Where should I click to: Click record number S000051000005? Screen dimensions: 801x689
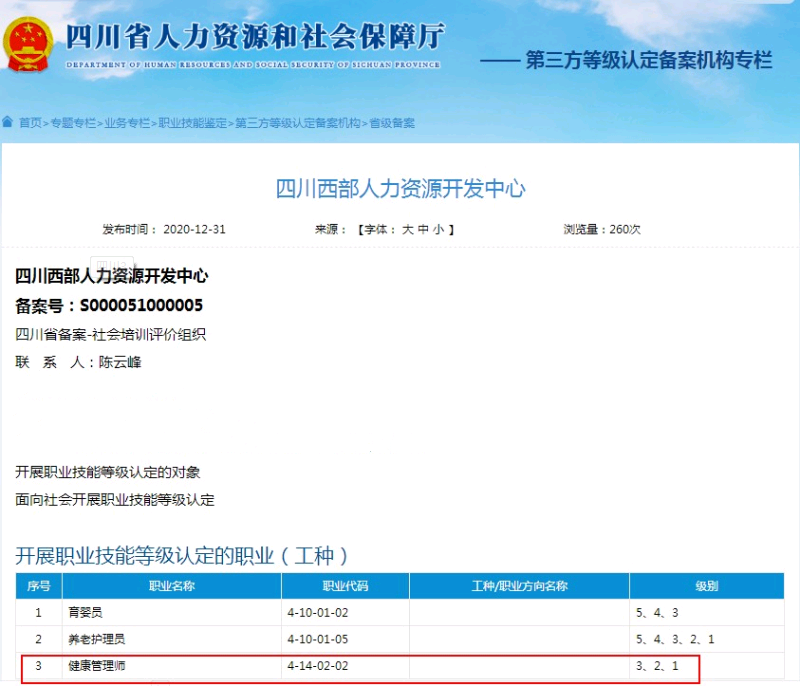pos(142,305)
